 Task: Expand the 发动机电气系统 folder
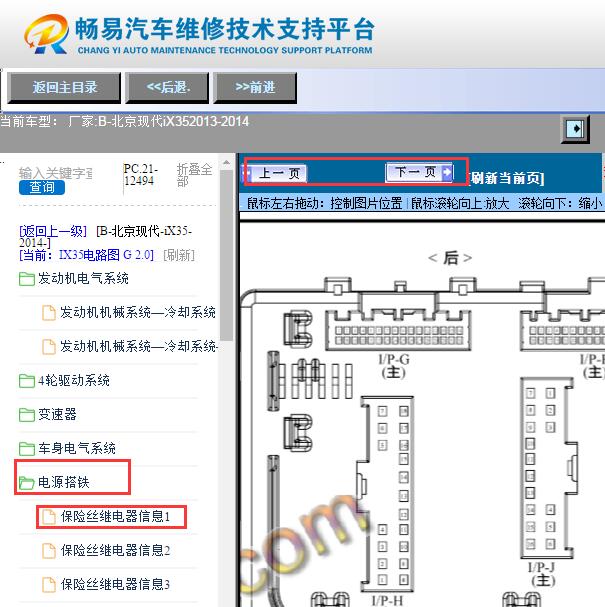point(83,278)
